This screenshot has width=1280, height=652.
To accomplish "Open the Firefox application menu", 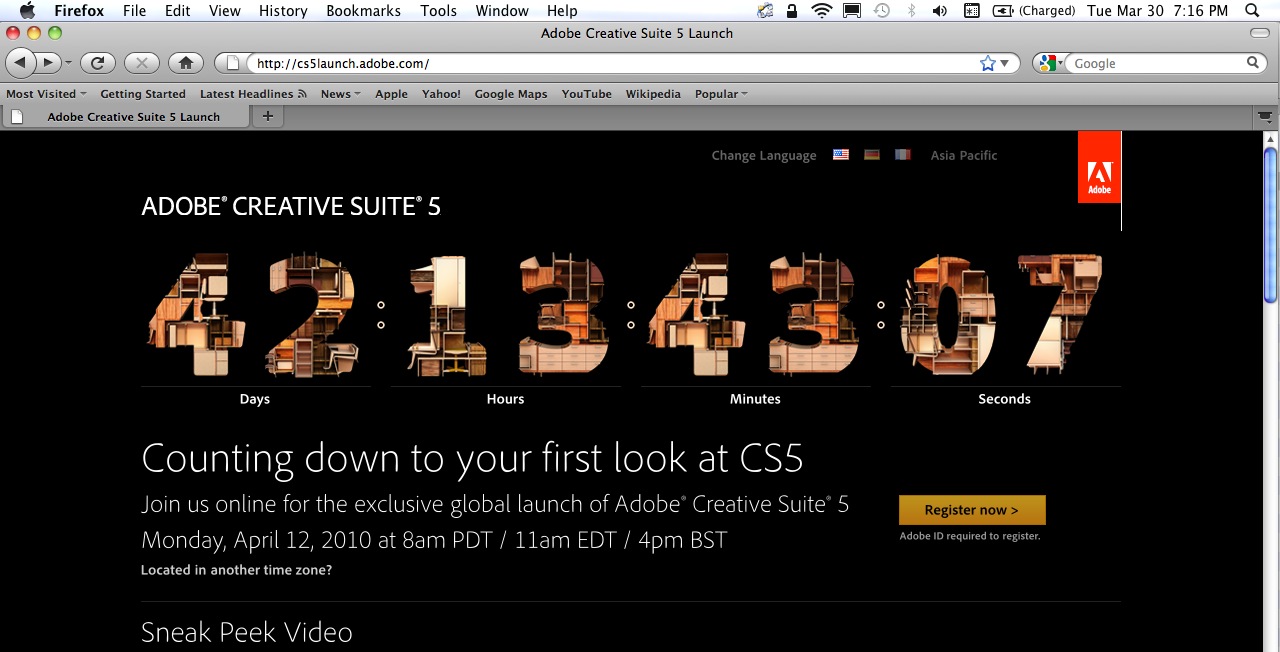I will (79, 11).
